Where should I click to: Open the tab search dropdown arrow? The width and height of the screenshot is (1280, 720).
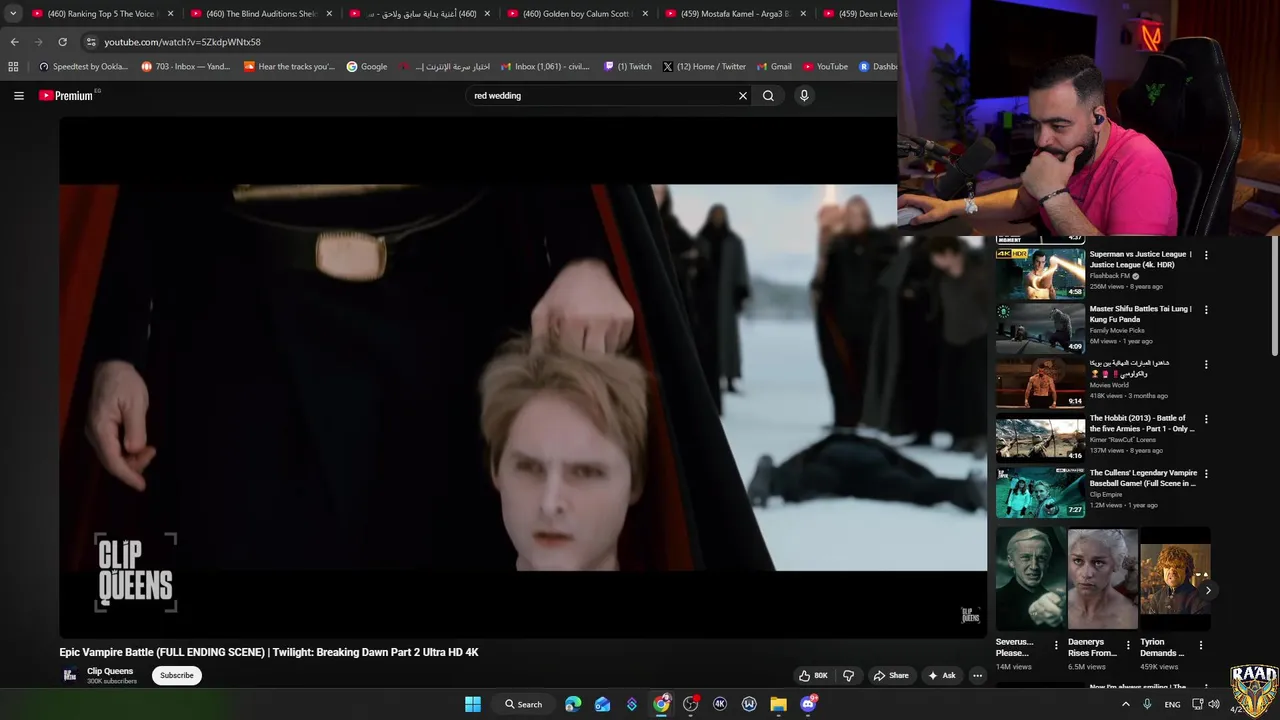(x=12, y=14)
